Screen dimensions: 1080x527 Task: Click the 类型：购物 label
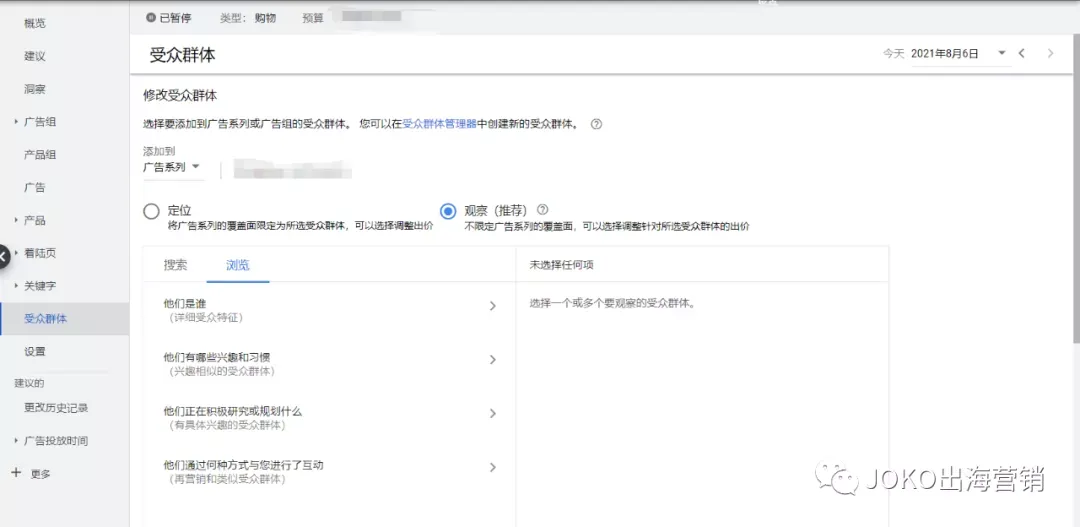pos(248,19)
